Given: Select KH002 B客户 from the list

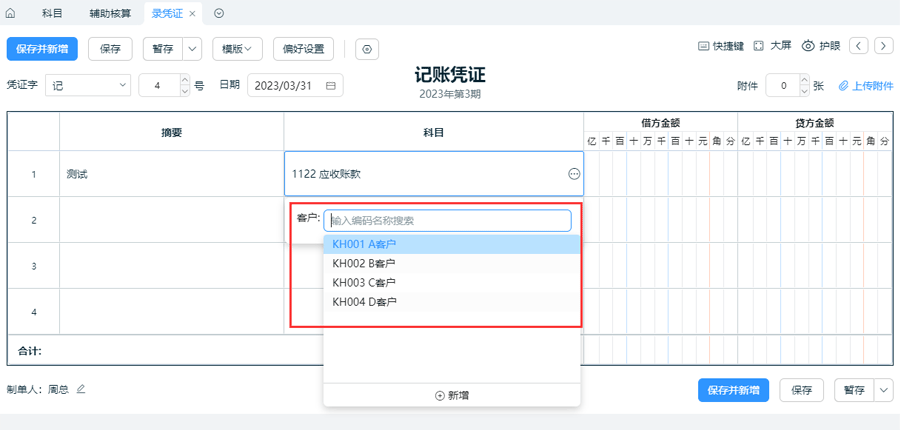Looking at the screenshot, I should 364,263.
